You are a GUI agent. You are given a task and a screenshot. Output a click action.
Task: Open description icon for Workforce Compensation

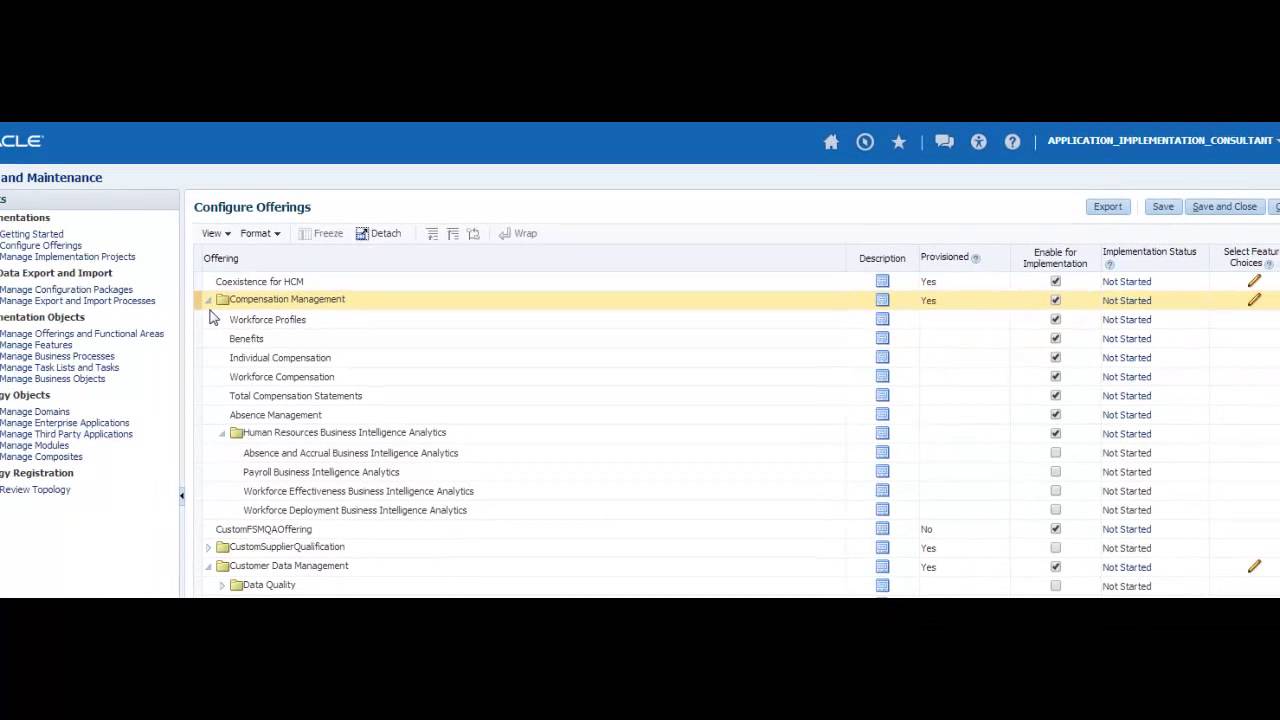tap(882, 376)
